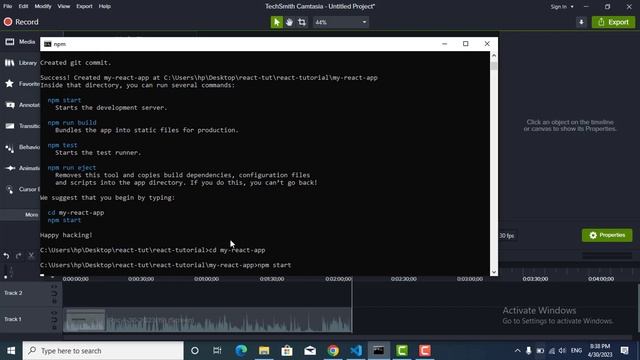640x360 pixels.
Task: Click timeline ruler at 0:03:00;00
Action: pos(469,279)
